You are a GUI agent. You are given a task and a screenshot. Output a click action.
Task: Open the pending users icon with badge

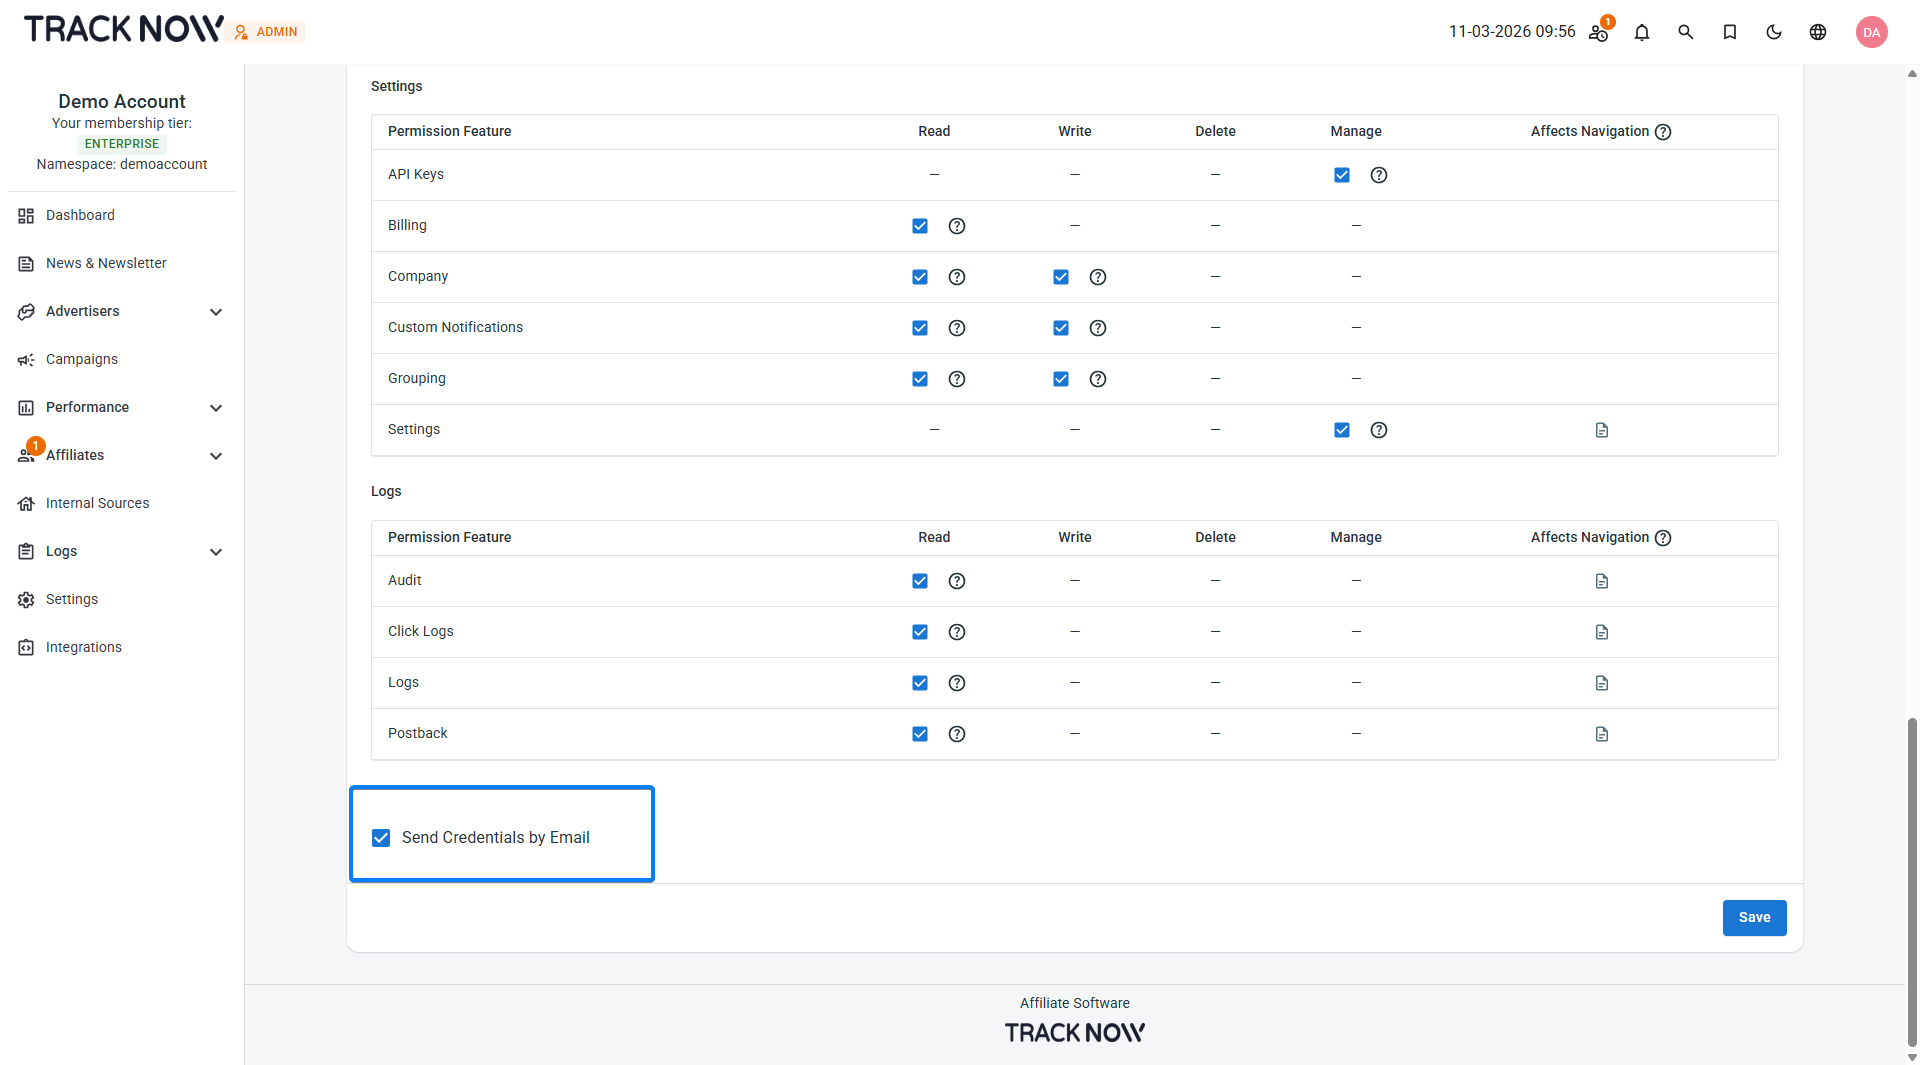click(x=1600, y=30)
